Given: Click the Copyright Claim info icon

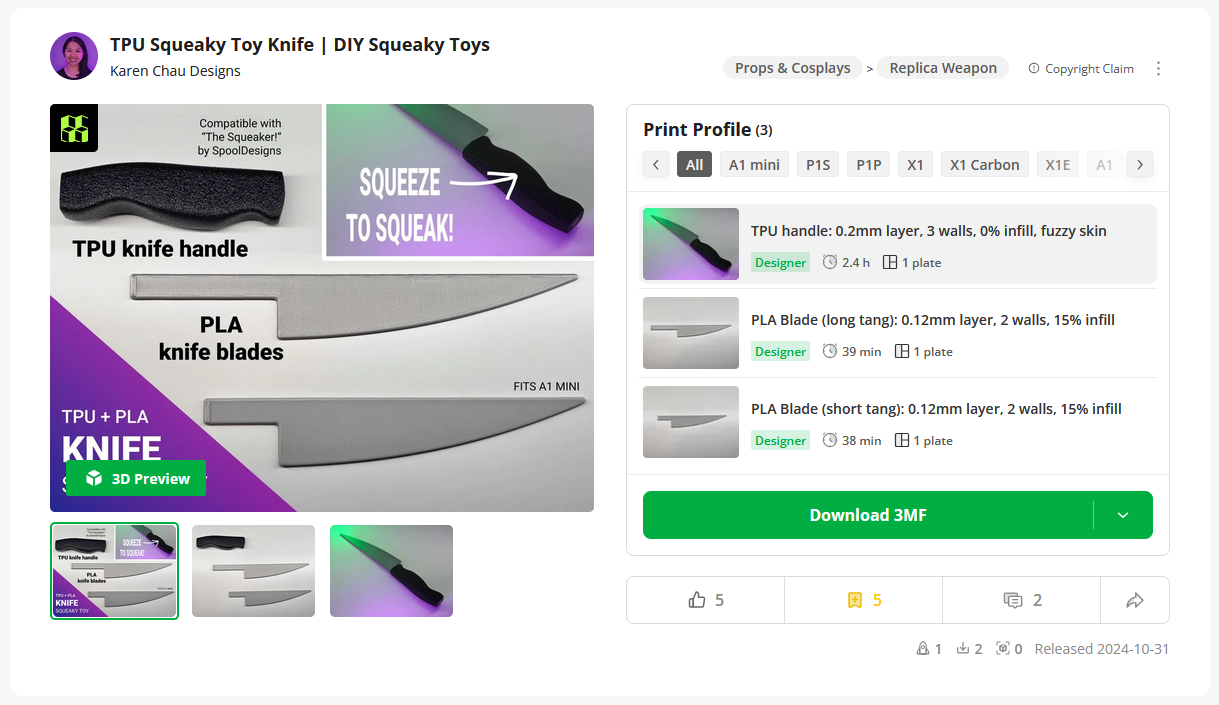Looking at the screenshot, I should [1034, 69].
